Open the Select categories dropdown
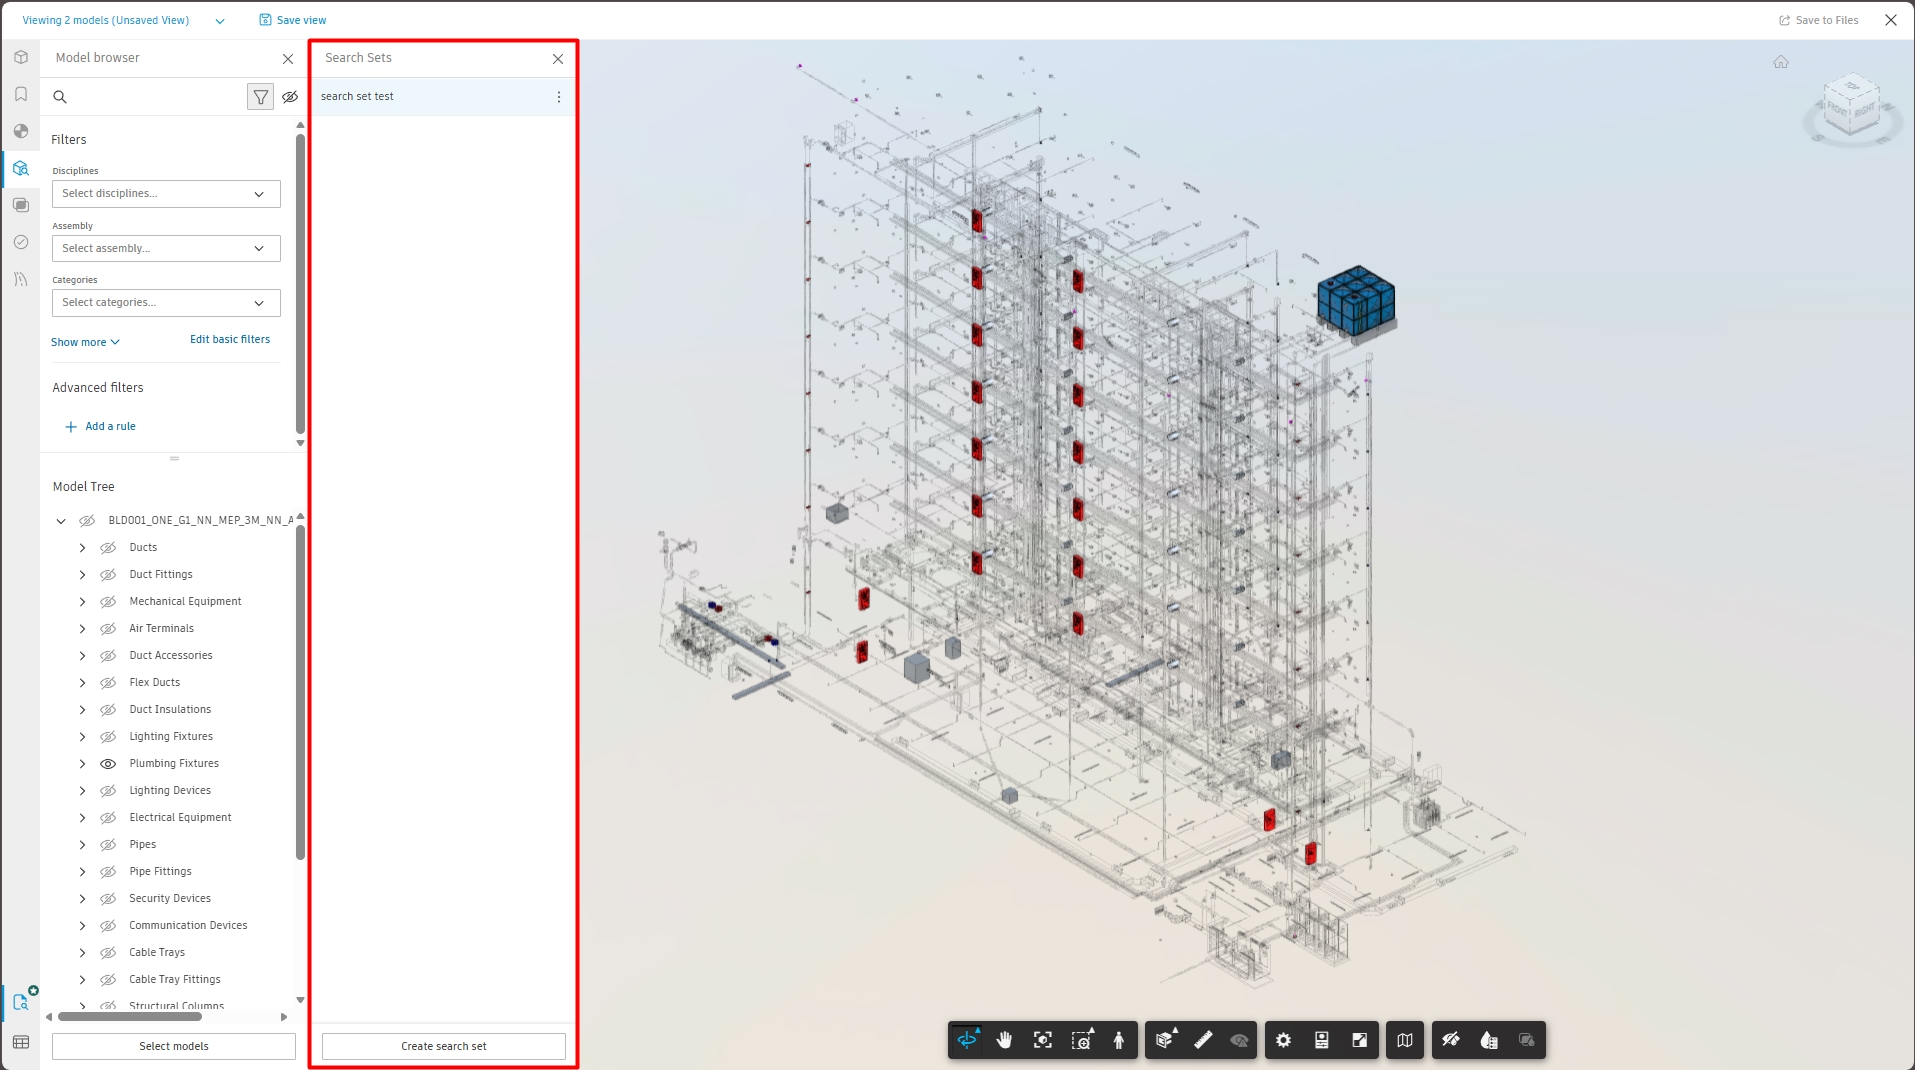The height and width of the screenshot is (1070, 1915). click(166, 303)
